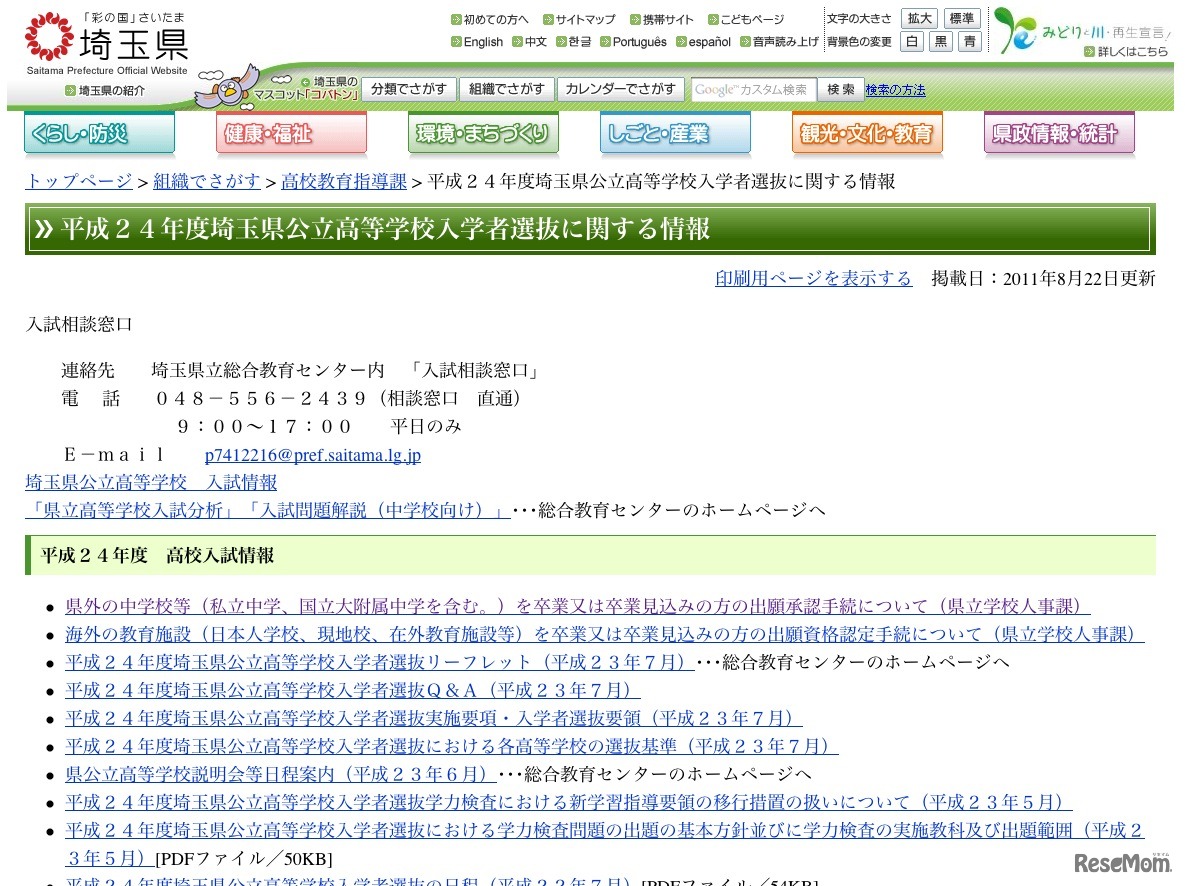Screen dimensions: 1185x886
Task: Click the 印刷用ページを表示する print link
Action: tap(813, 279)
